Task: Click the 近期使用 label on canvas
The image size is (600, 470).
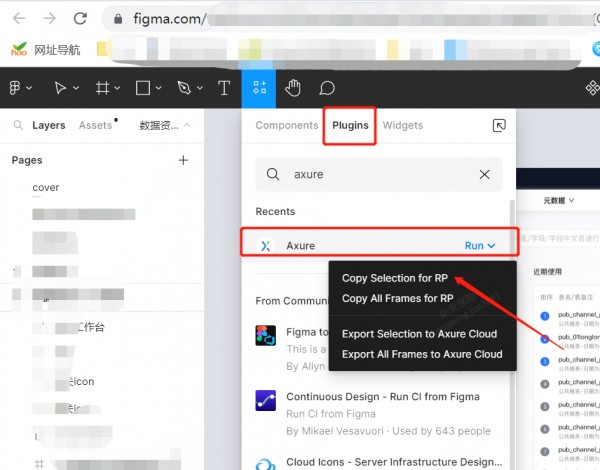Action: pos(548,272)
